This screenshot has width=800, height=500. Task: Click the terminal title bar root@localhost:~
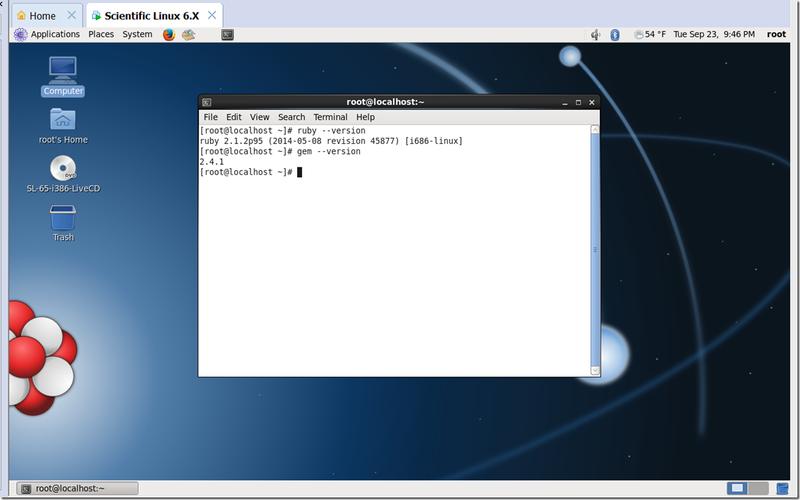(x=385, y=102)
